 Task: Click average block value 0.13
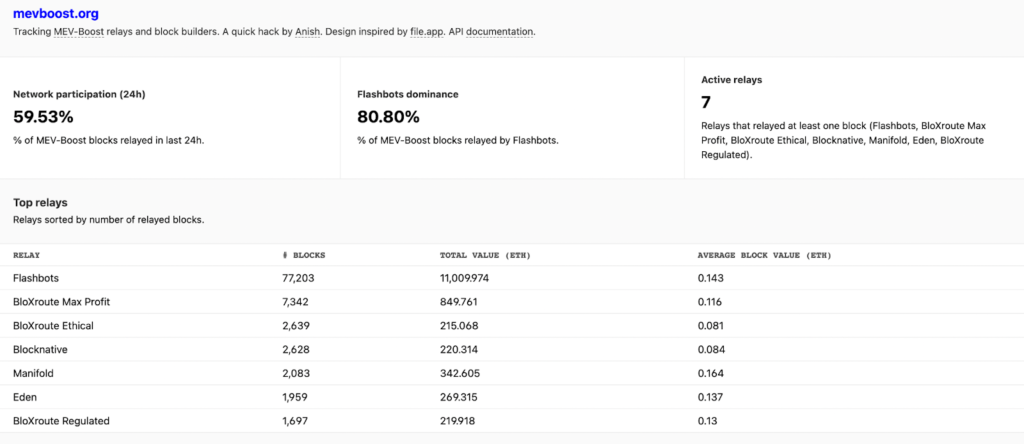[x=707, y=421]
